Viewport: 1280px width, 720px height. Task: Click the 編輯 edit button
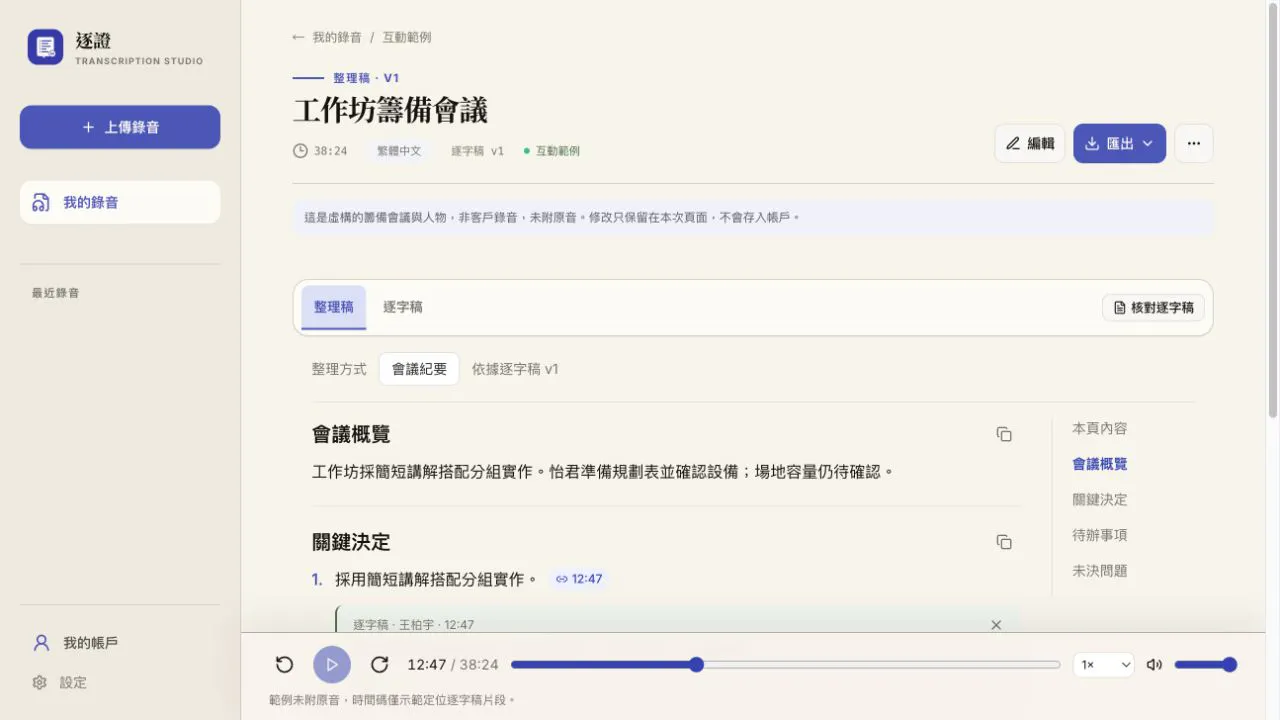tap(1030, 143)
